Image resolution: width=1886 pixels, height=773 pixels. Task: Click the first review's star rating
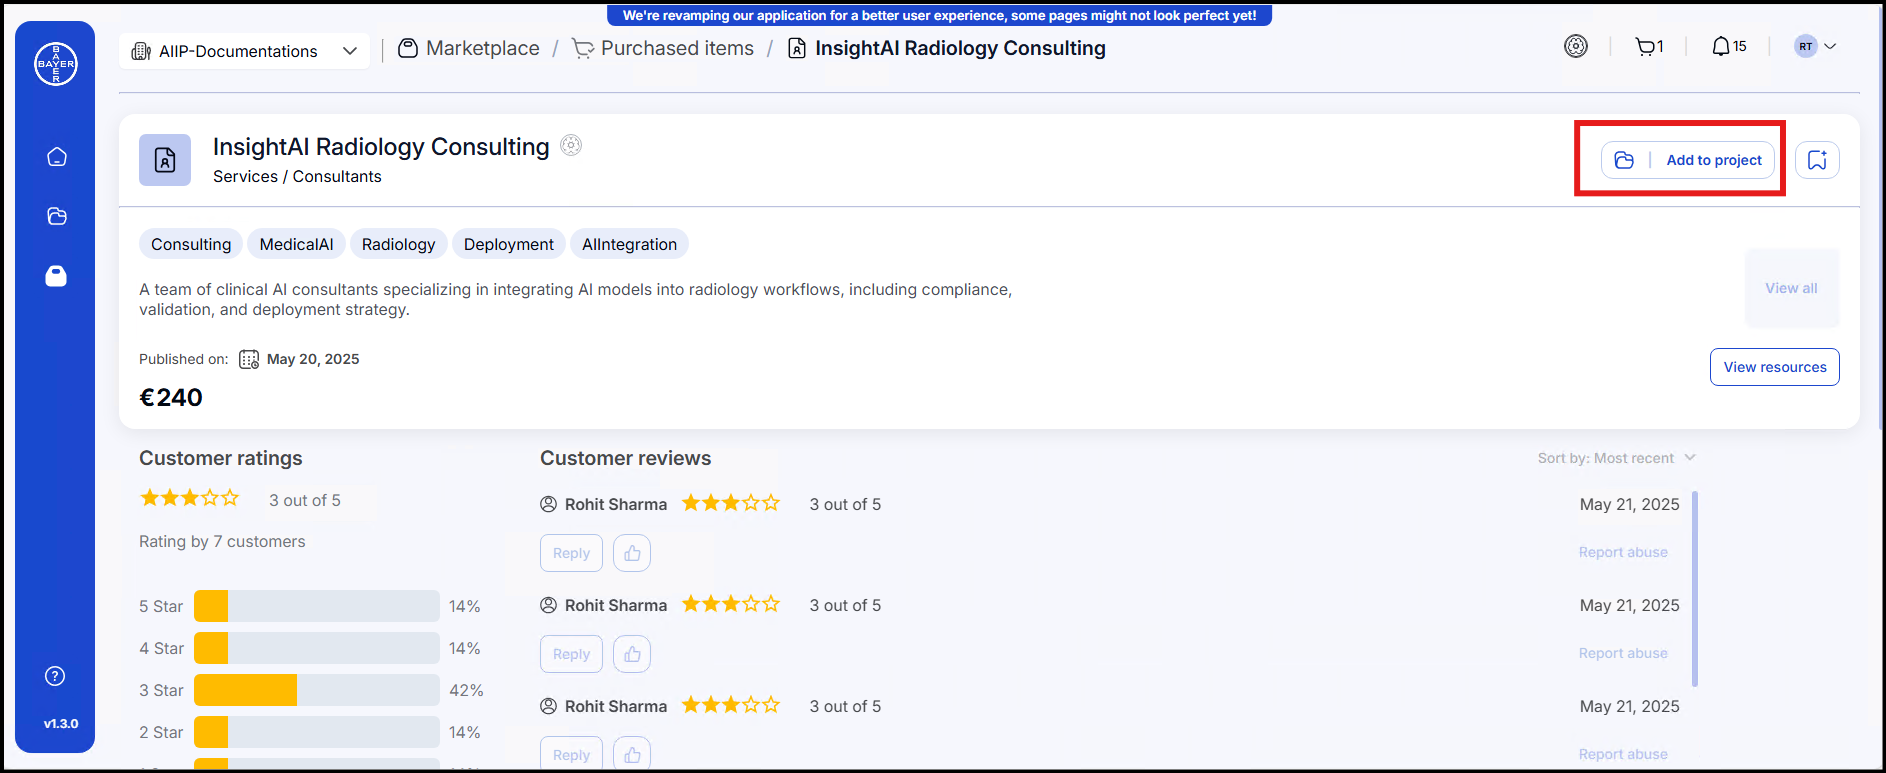click(x=731, y=503)
